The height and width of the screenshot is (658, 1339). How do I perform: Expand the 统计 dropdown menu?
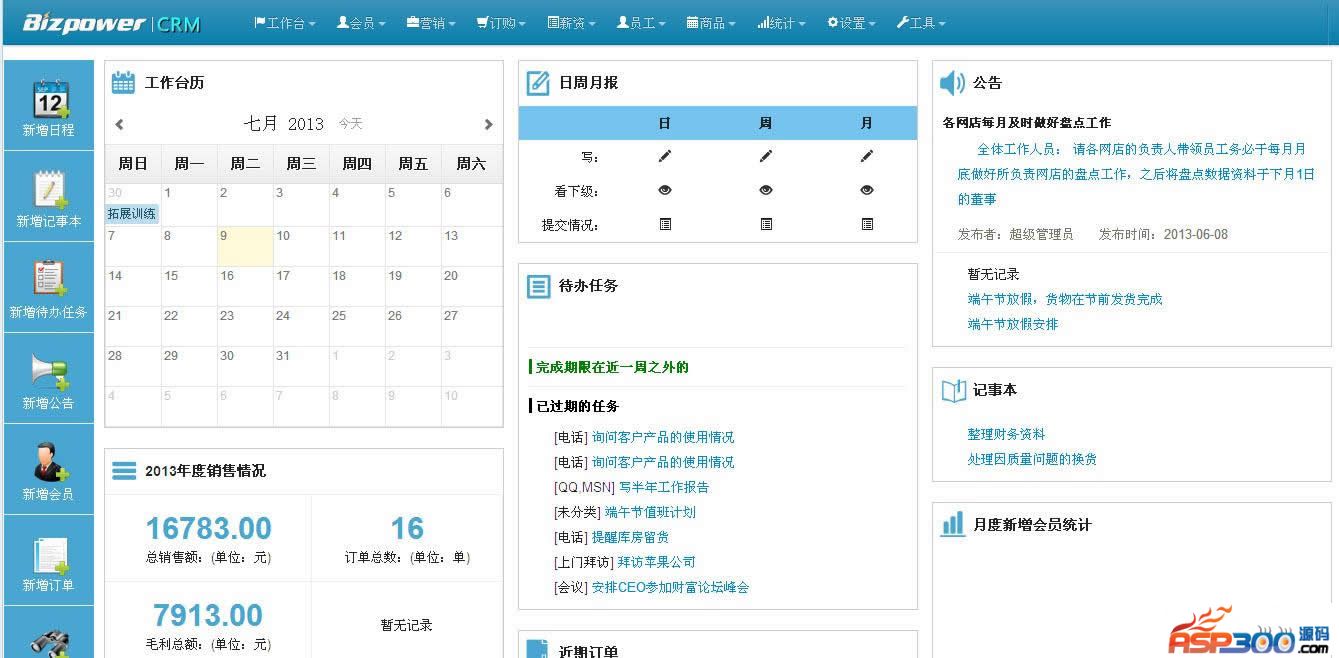click(781, 23)
